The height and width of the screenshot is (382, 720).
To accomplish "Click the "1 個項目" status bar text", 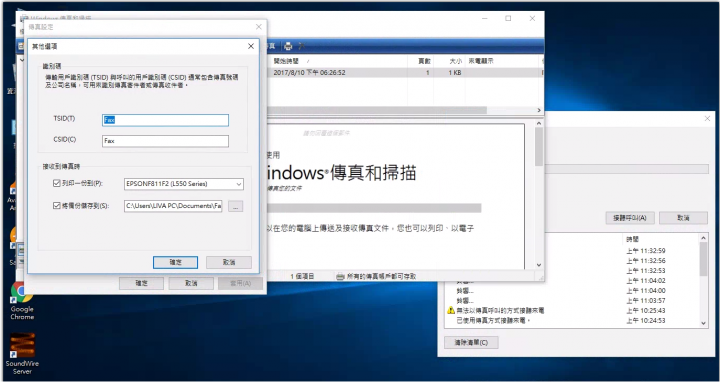I will coord(302,276).
